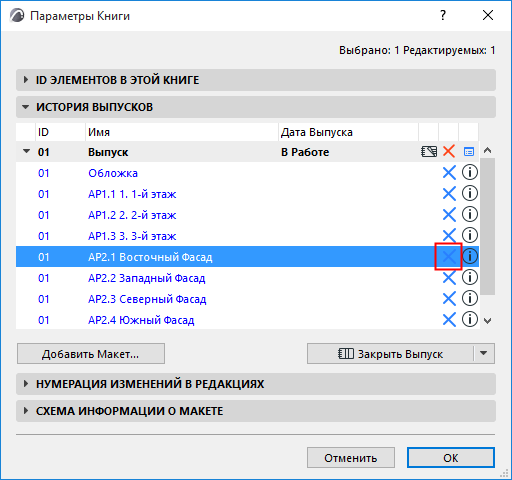Show info for АР2.1 Восточный Фасад
Viewport: 512px width, 480px height.
470,256
